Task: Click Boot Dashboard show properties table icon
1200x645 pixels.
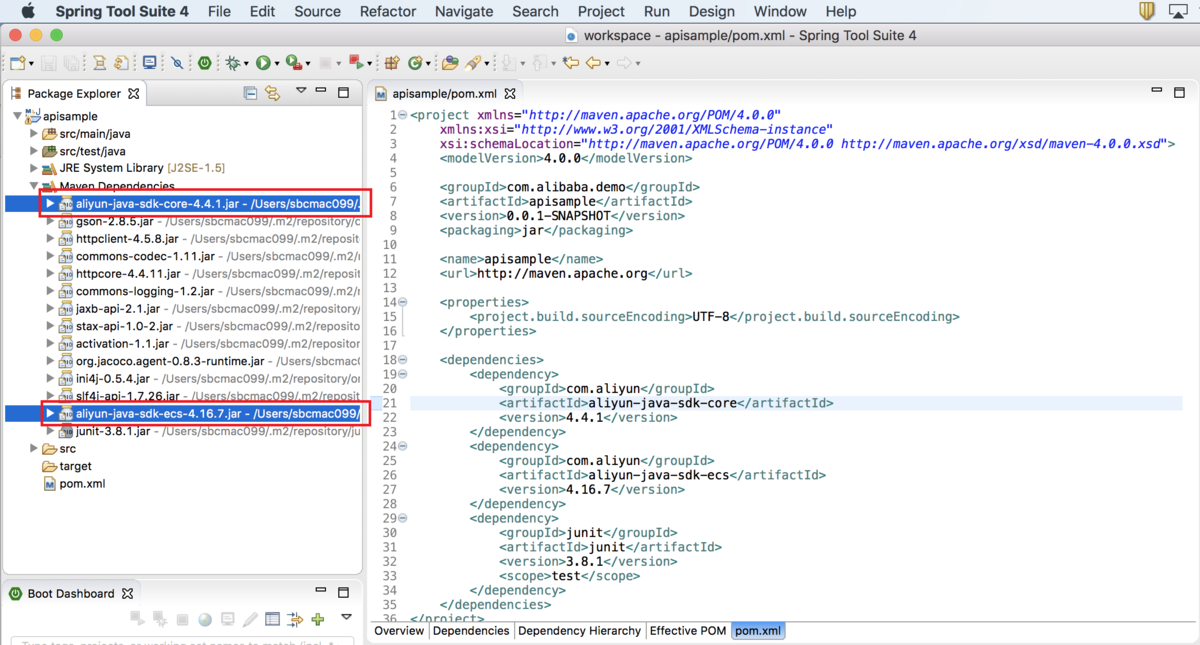Action: (x=272, y=620)
